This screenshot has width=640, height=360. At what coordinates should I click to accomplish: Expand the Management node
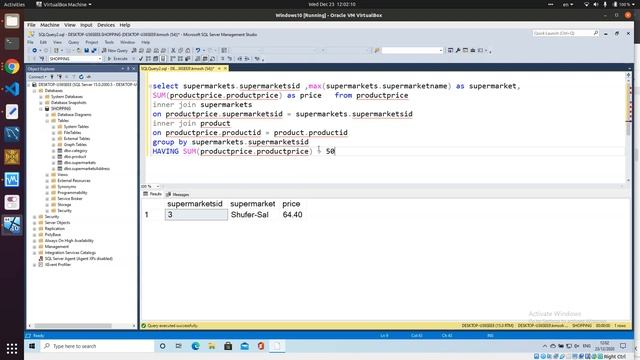point(35,247)
